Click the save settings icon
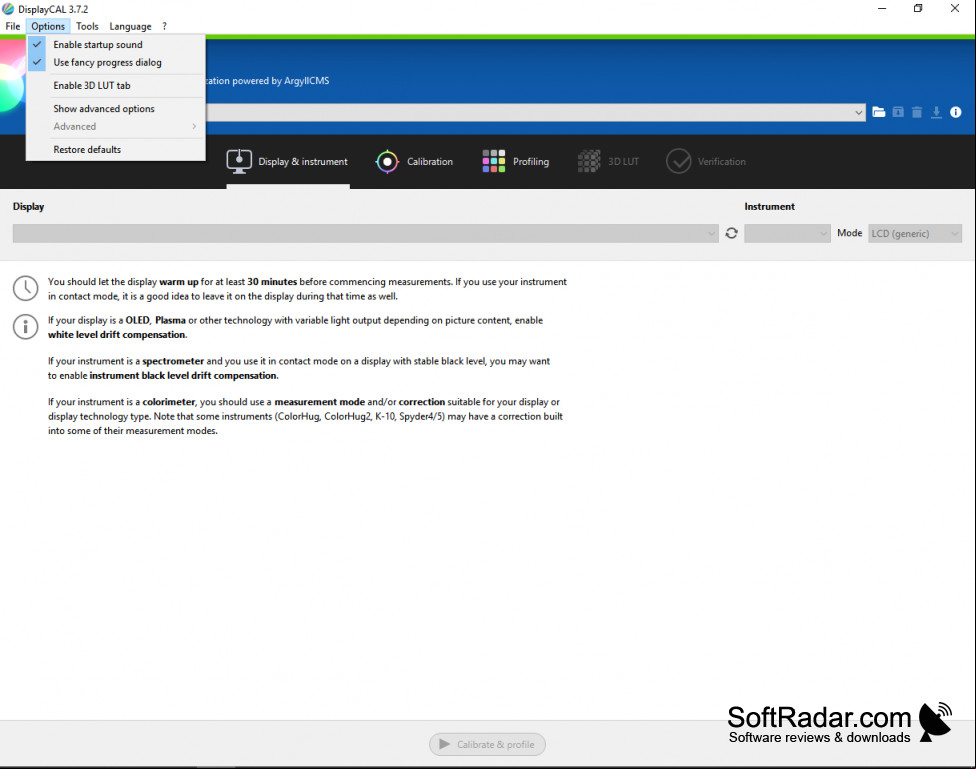This screenshot has height=769, width=976. pos(898,112)
